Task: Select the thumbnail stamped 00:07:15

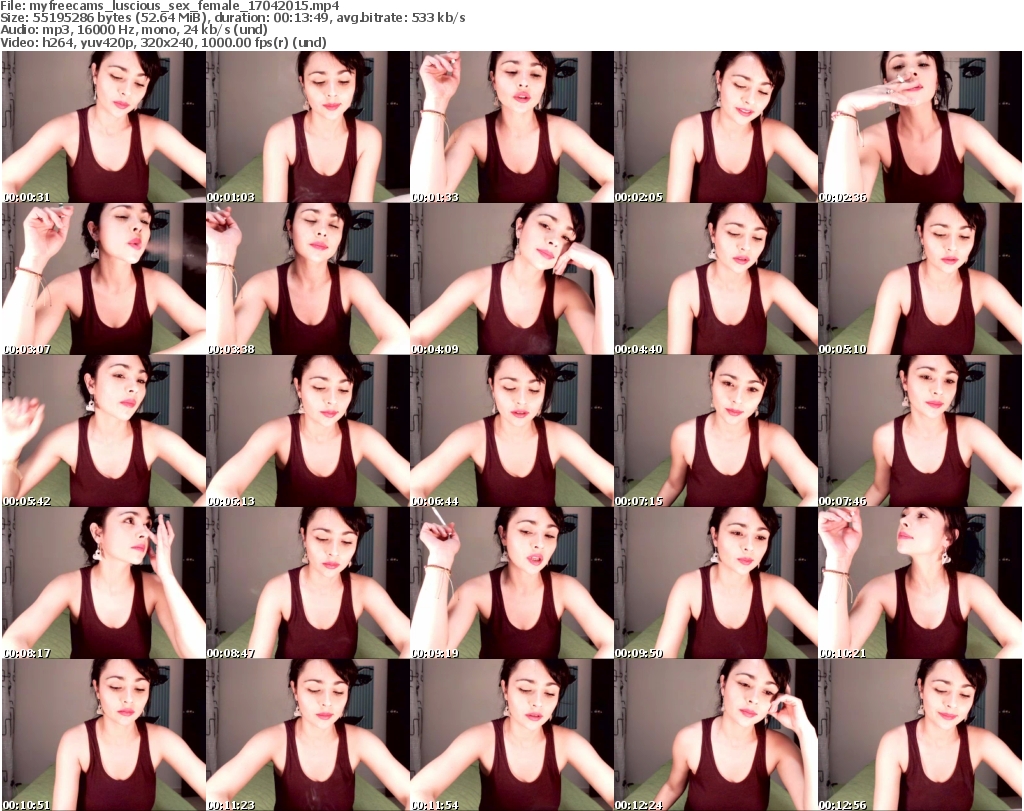Action: pos(716,431)
